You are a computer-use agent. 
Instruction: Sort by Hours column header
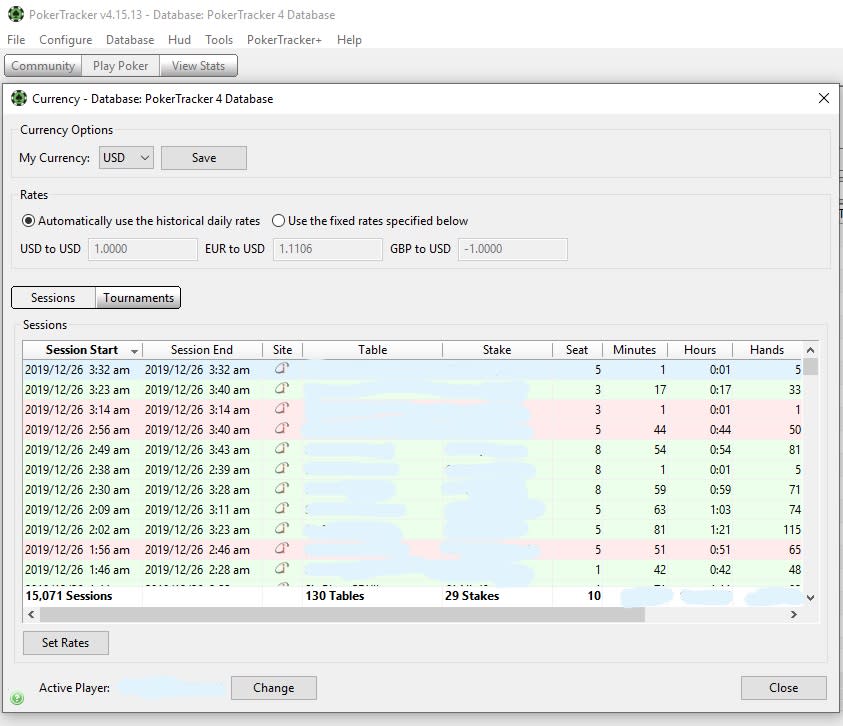point(699,350)
